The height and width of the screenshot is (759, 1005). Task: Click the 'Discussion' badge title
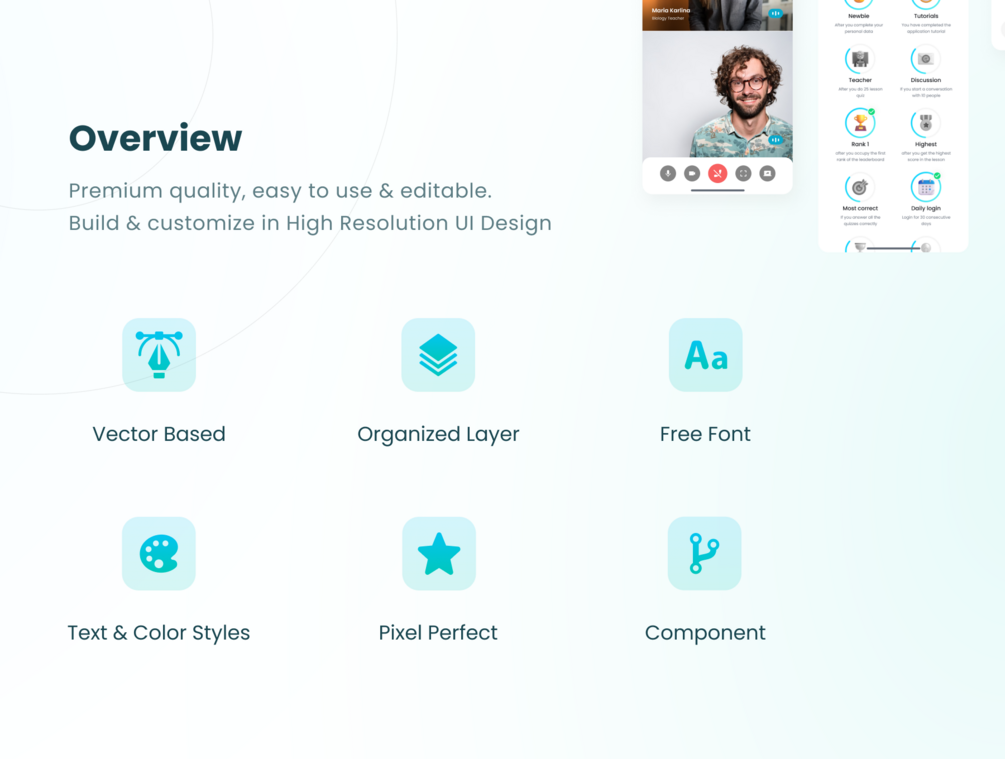click(x=926, y=80)
